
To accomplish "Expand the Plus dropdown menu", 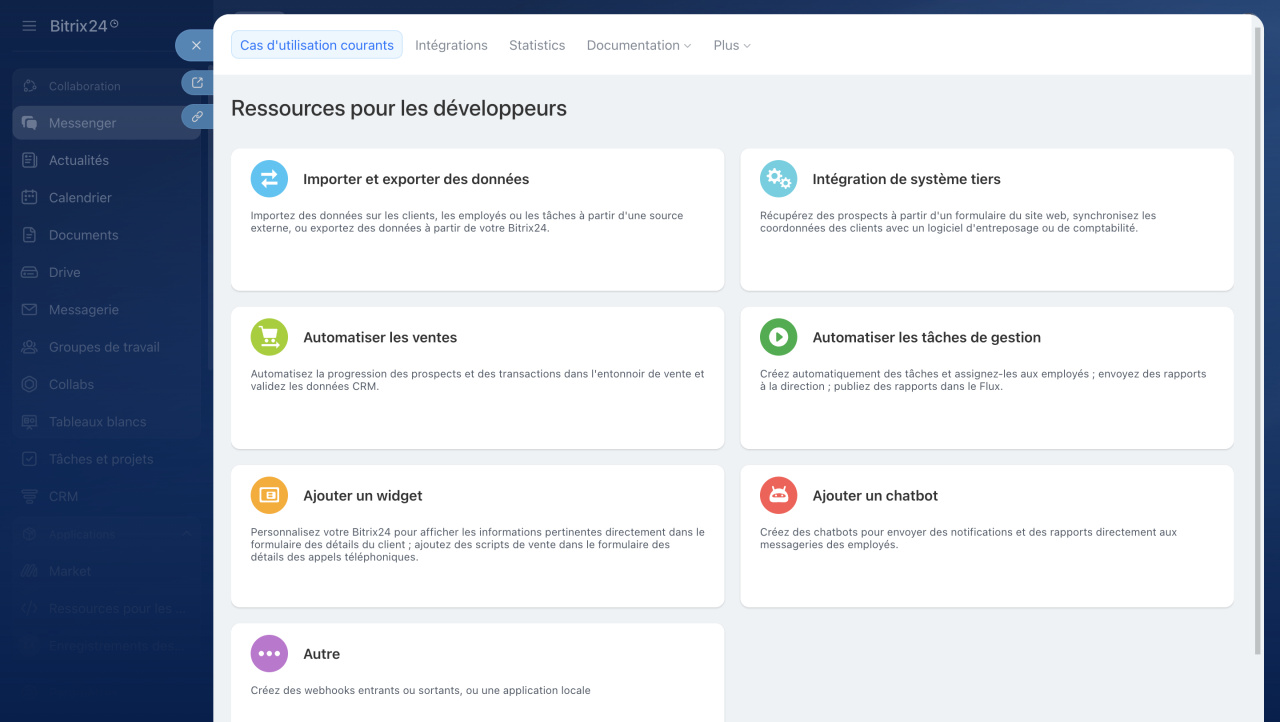I will tap(731, 45).
